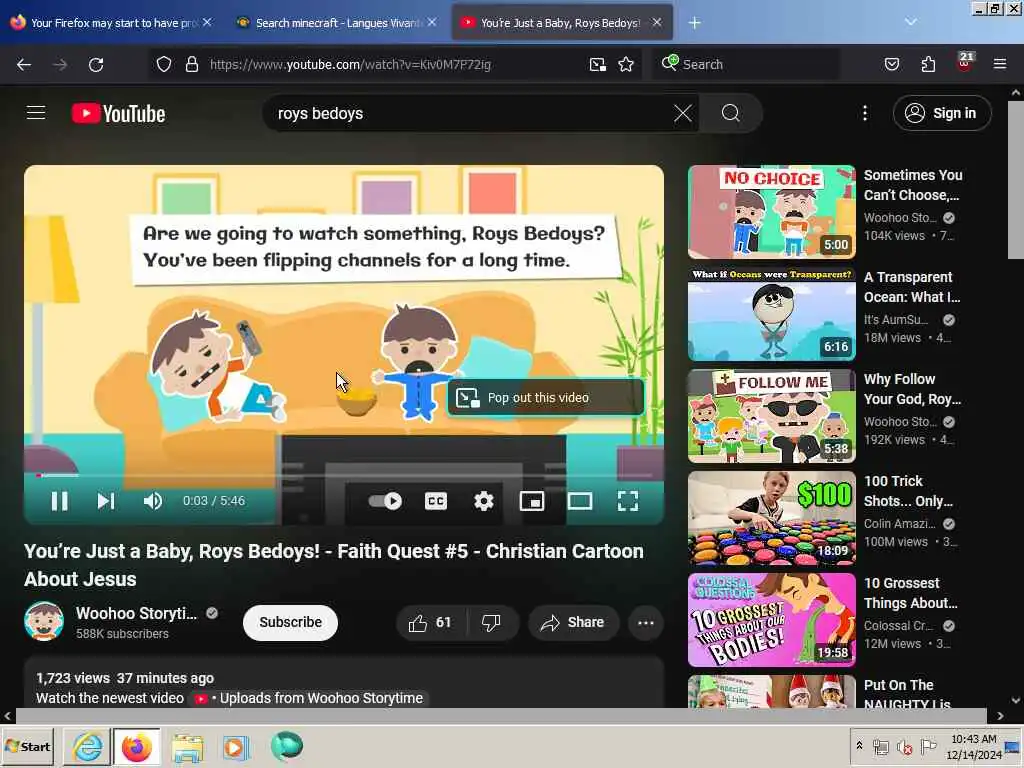Pause the video

(59, 501)
